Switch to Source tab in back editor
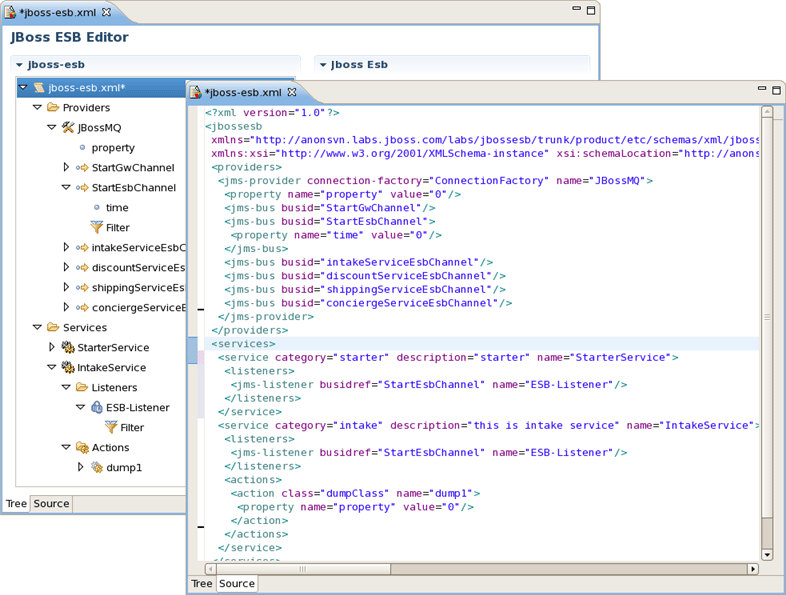 pyautogui.click(x=51, y=503)
